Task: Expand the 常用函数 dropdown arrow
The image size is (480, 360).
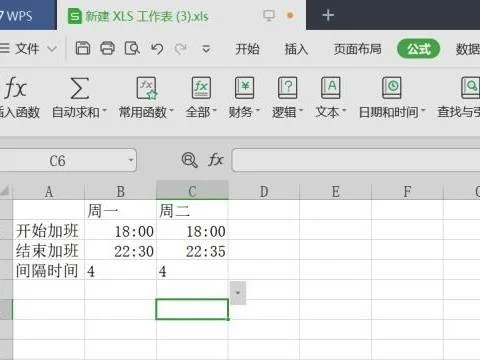Action: click(172, 110)
